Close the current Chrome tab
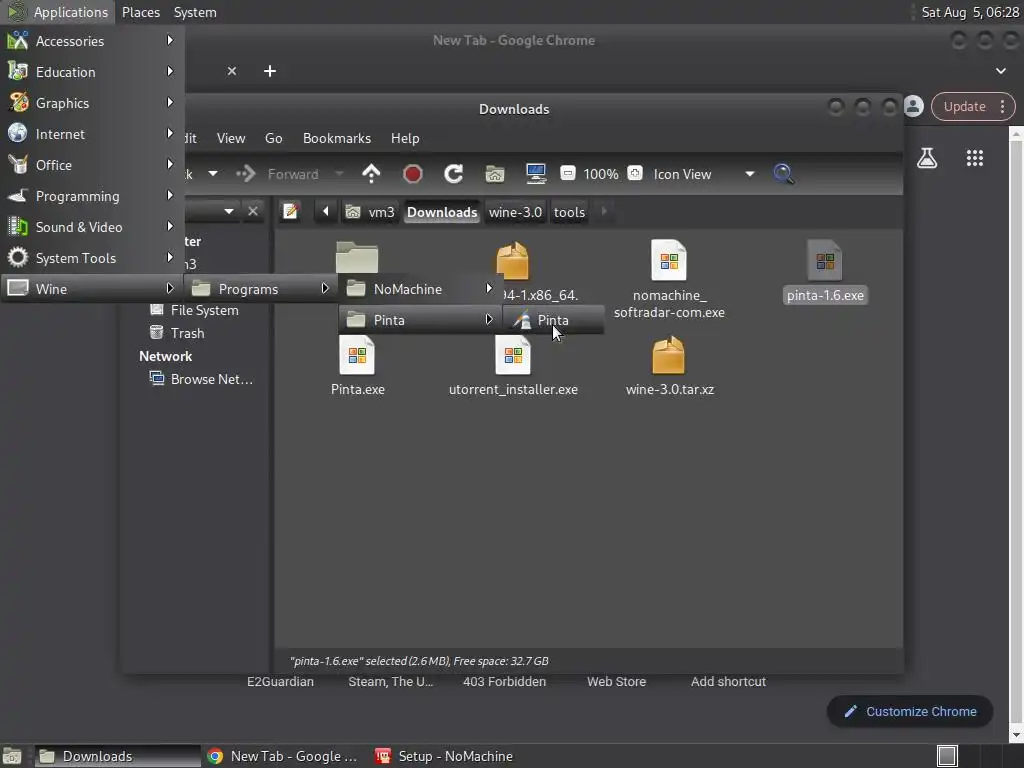 click(232, 71)
